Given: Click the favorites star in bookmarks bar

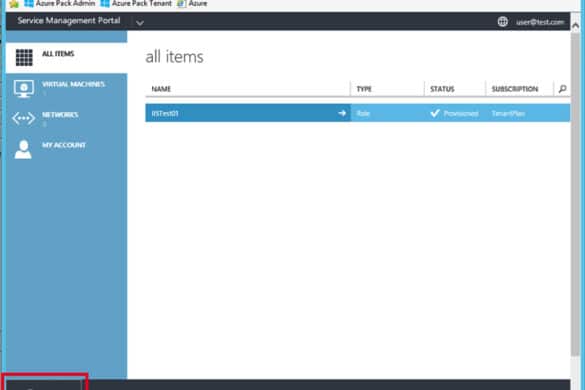Looking at the screenshot, I should point(14,4).
